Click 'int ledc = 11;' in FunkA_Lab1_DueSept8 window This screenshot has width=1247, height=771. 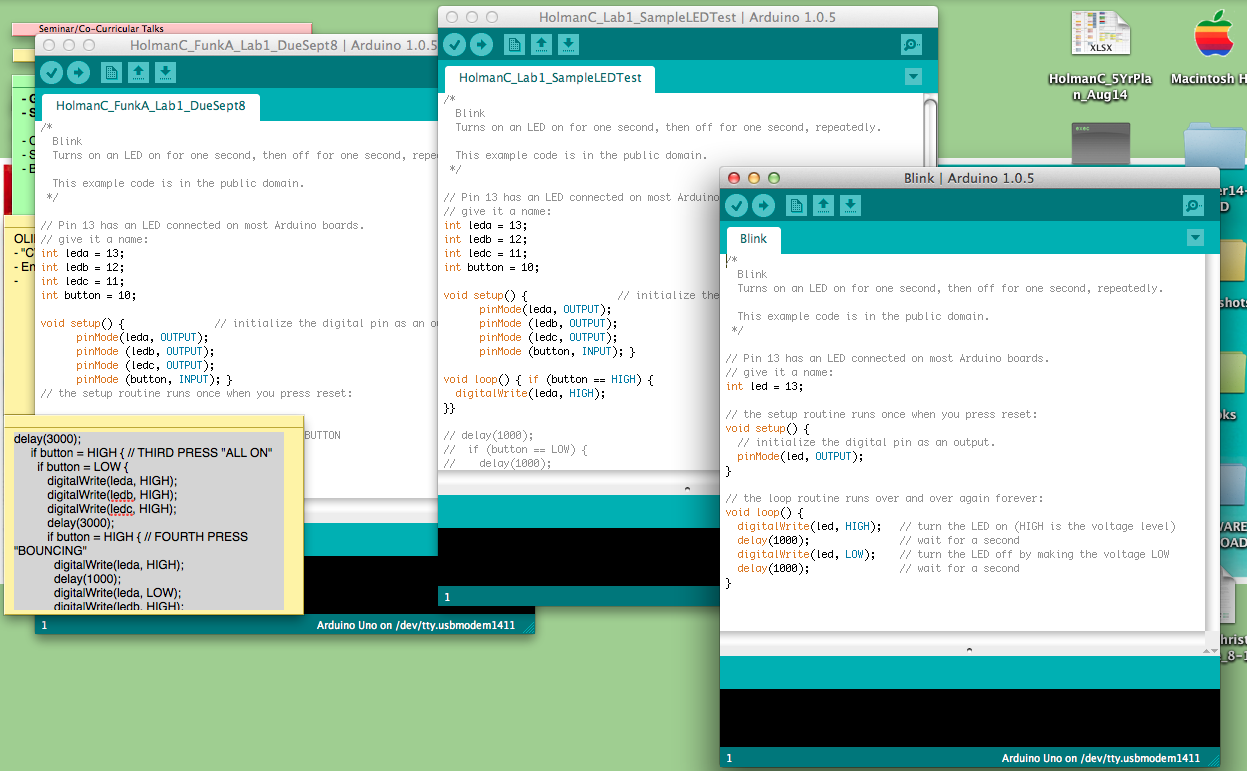82,281
